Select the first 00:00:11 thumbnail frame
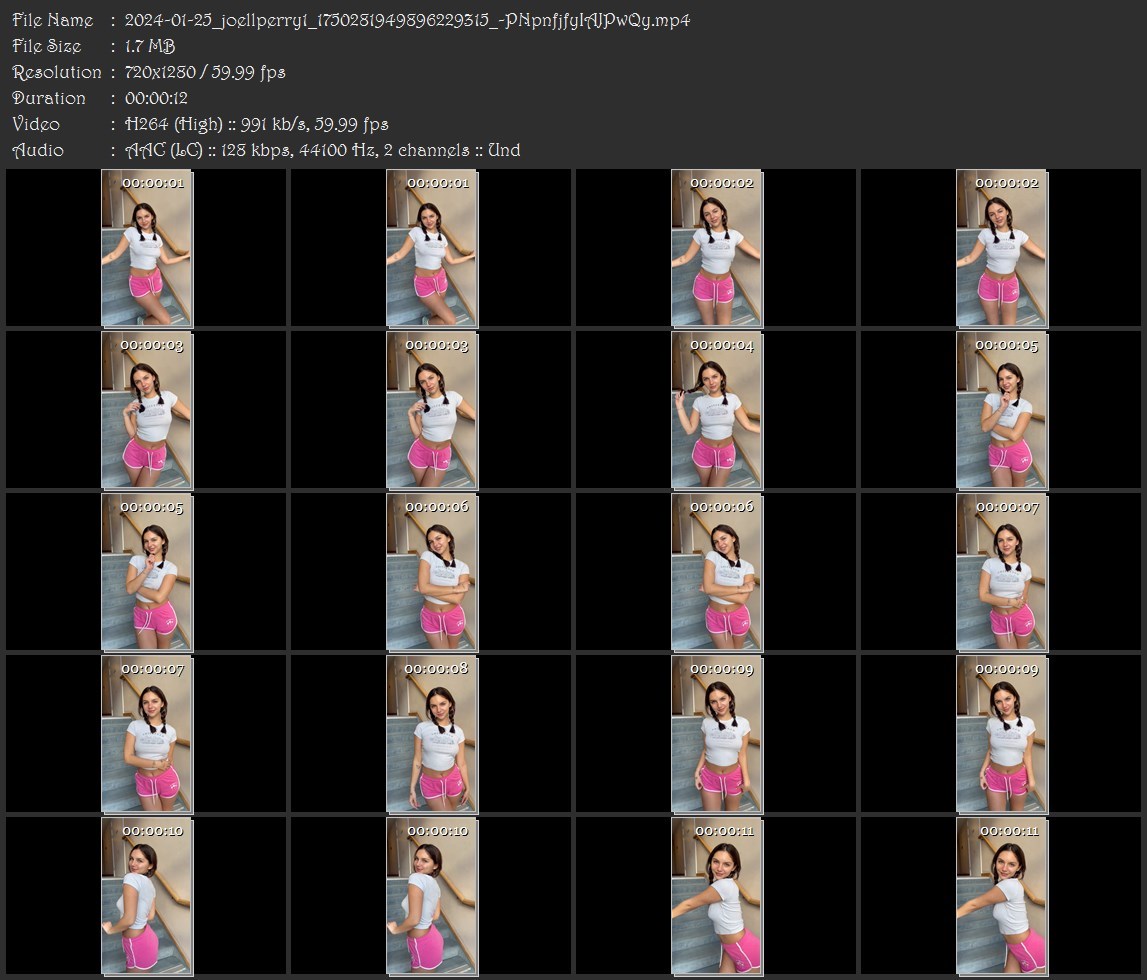 [x=717, y=896]
